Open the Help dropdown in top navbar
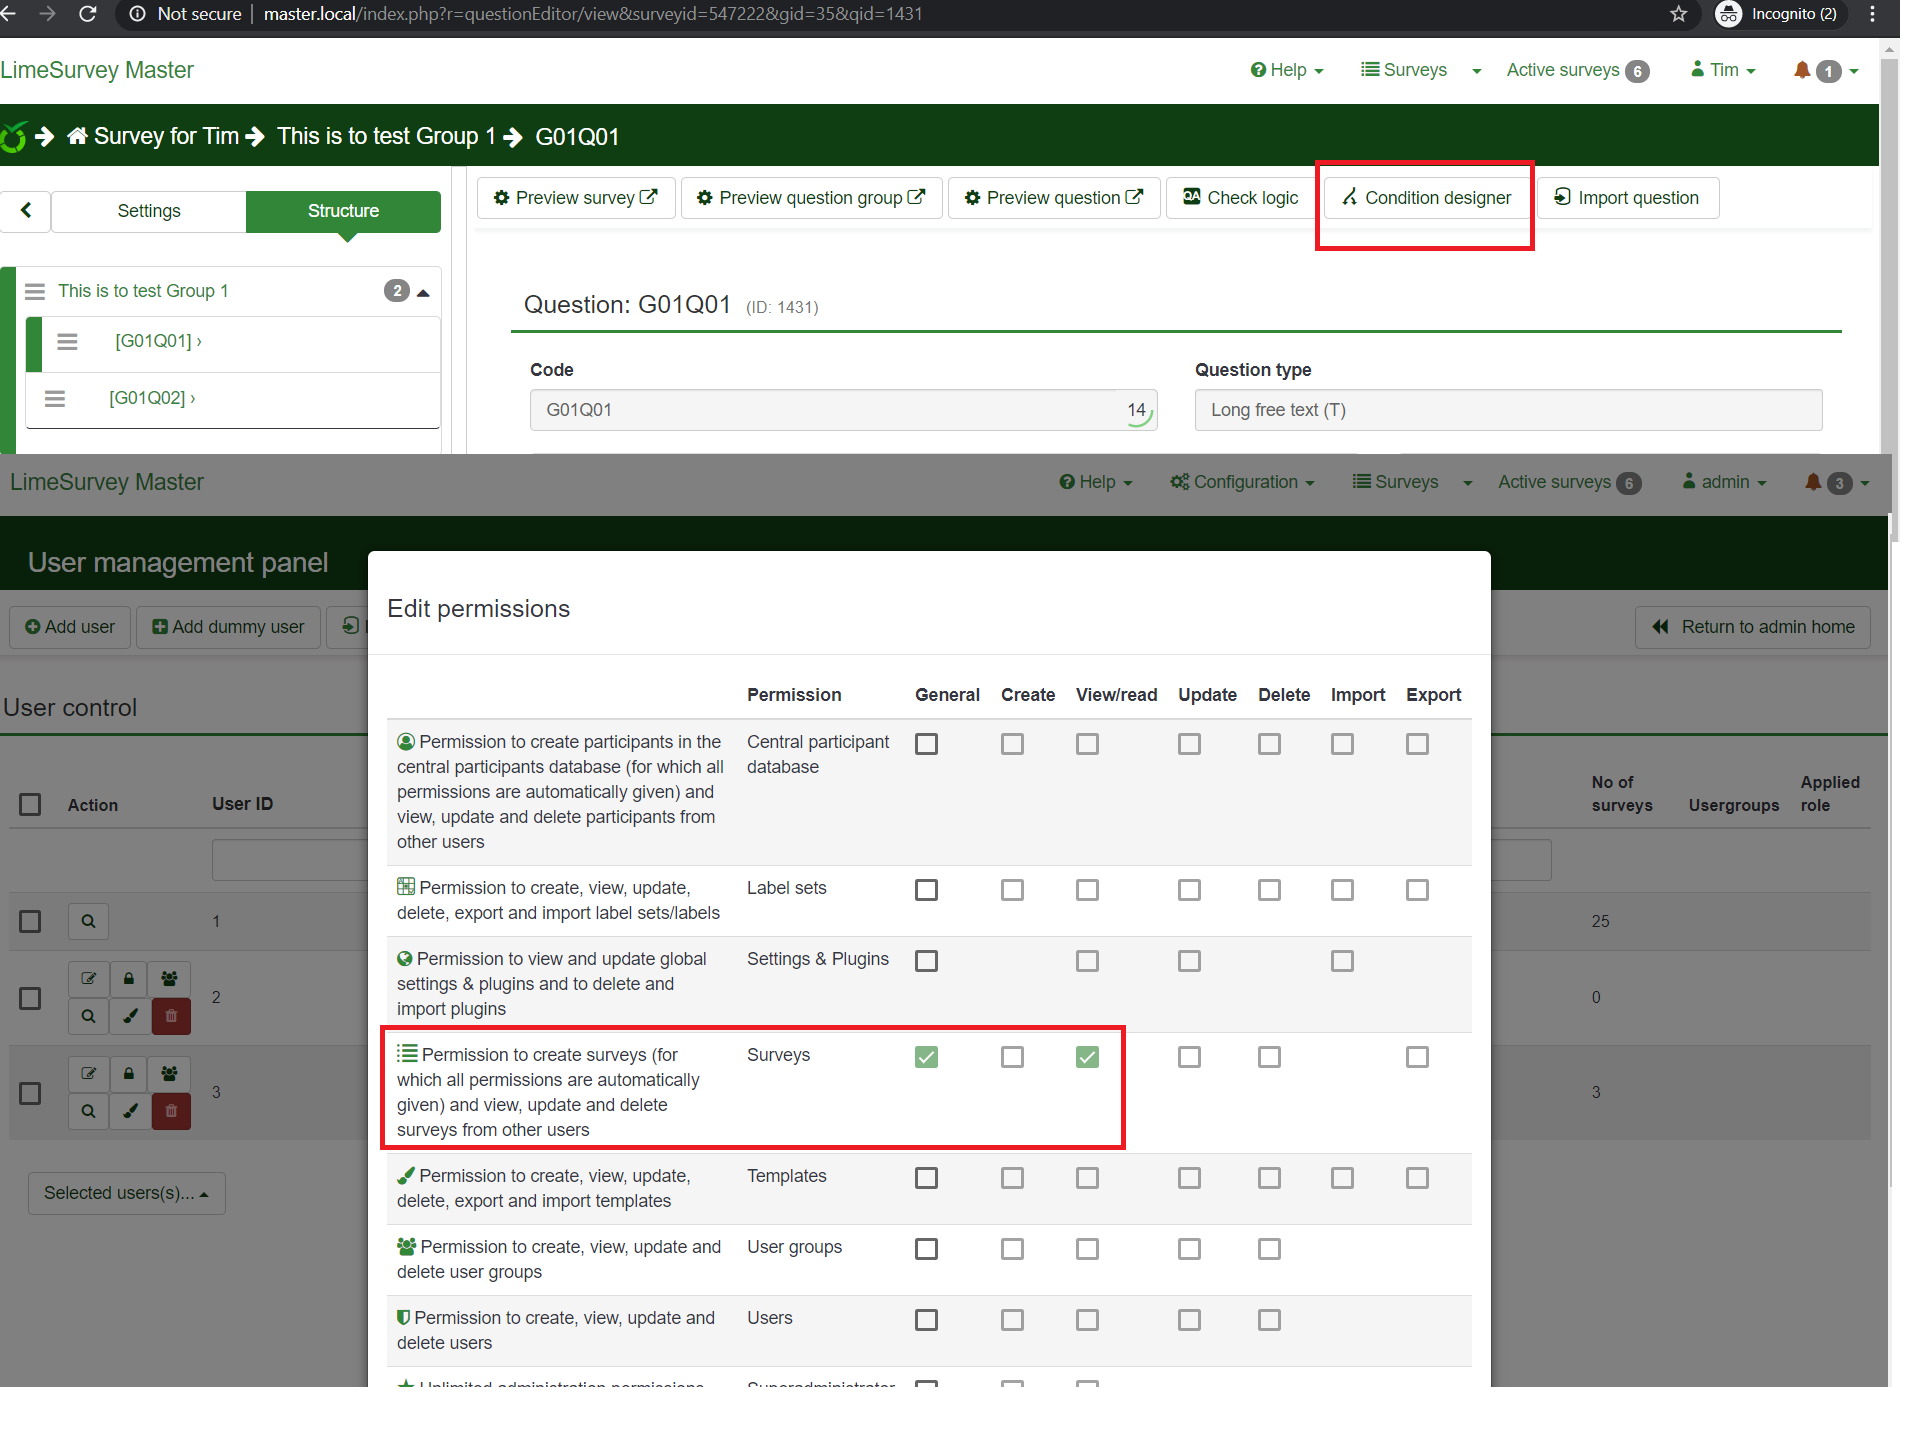Viewport: 1926px width, 1440px height. tap(1286, 70)
